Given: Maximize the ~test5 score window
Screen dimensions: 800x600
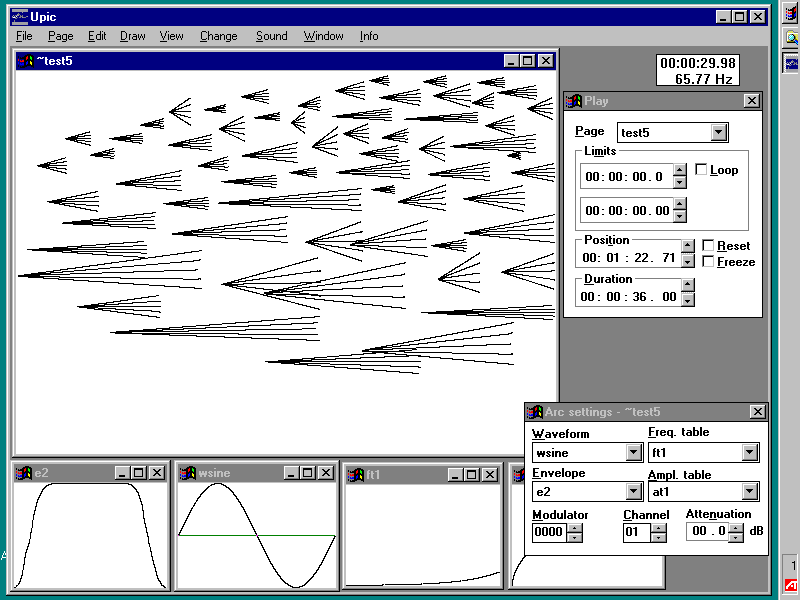Looking at the screenshot, I should pyautogui.click(x=528, y=61).
